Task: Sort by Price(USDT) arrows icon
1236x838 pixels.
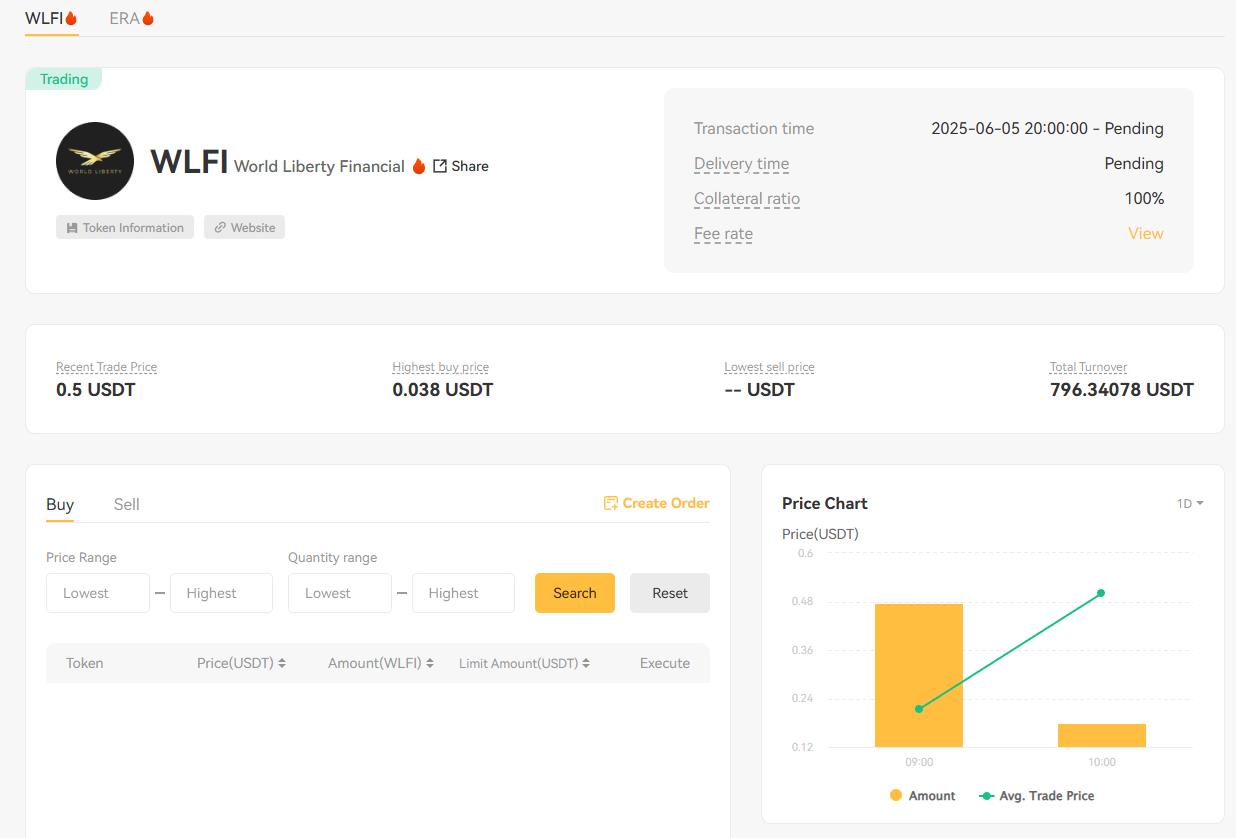Action: [x=282, y=663]
